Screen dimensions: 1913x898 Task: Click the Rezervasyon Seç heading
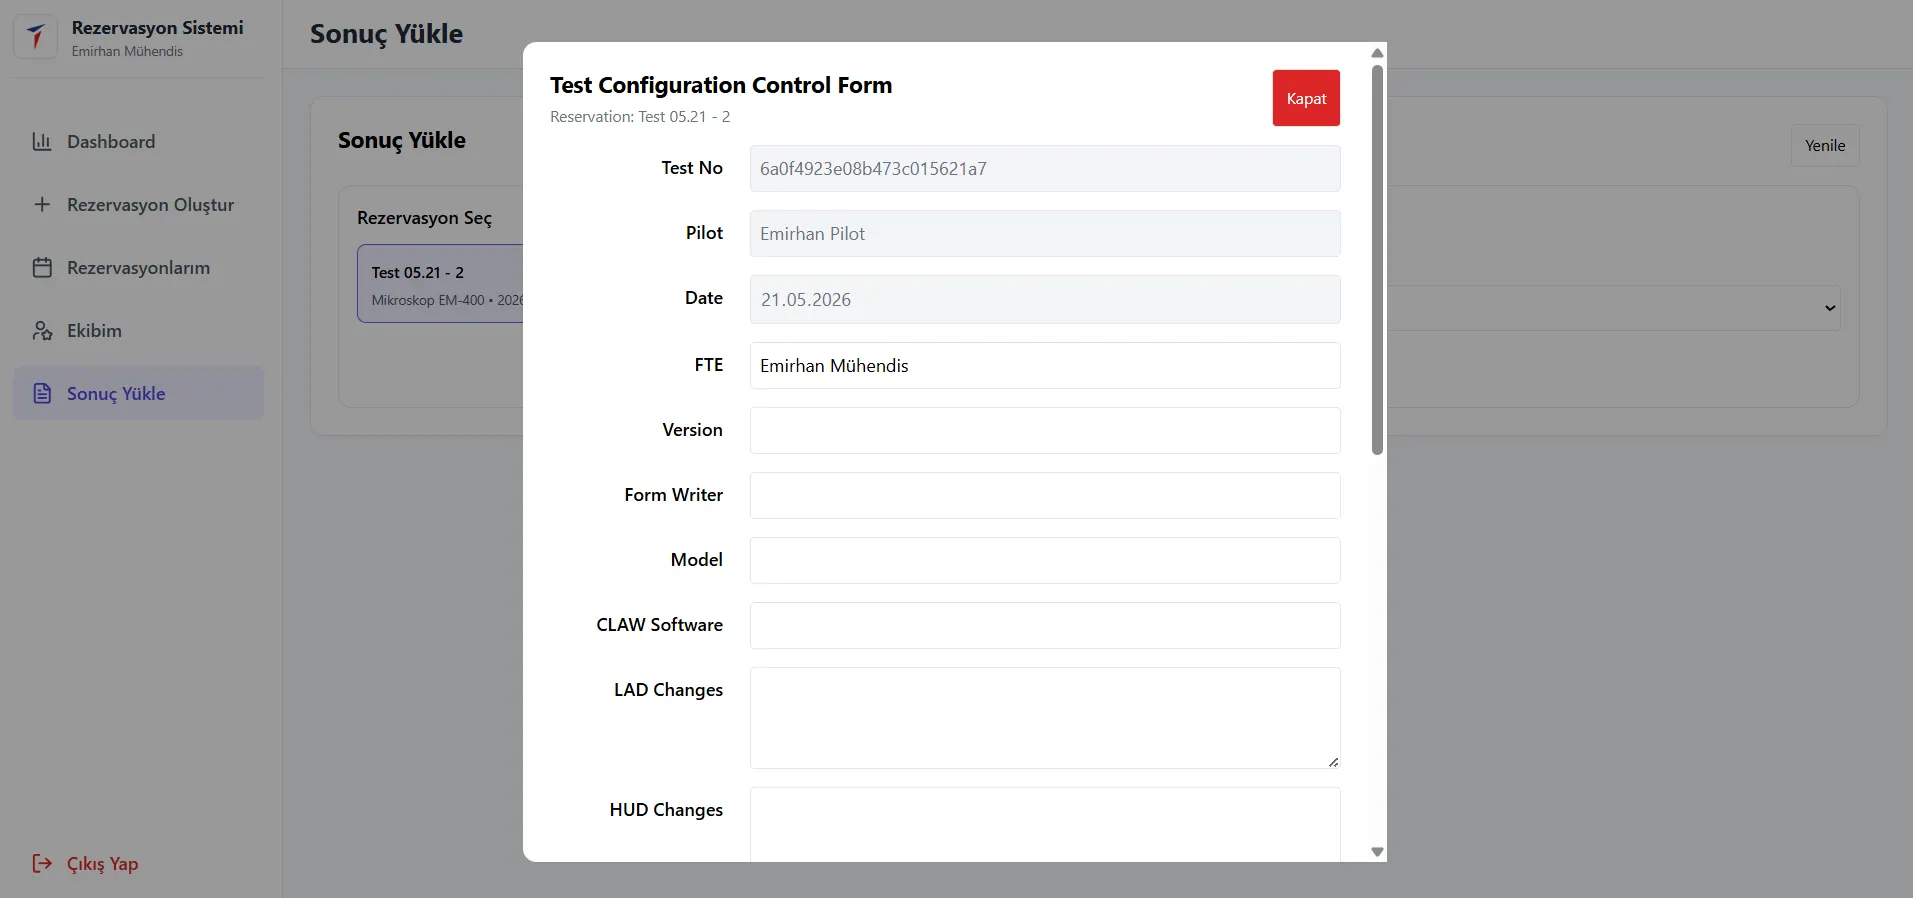point(424,218)
